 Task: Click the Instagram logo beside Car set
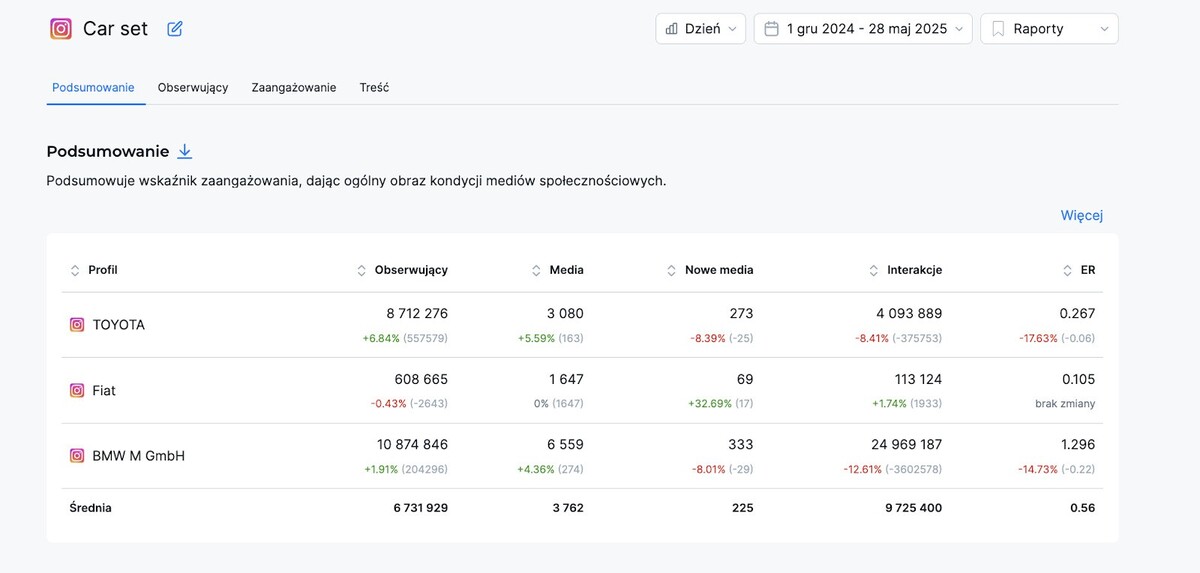click(61, 29)
